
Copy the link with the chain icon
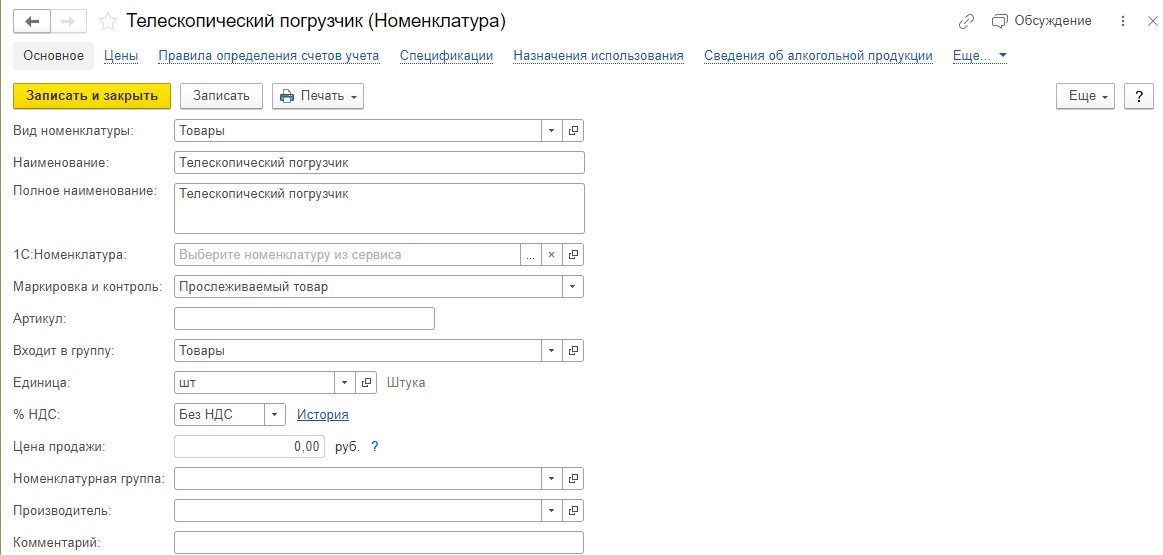point(966,22)
